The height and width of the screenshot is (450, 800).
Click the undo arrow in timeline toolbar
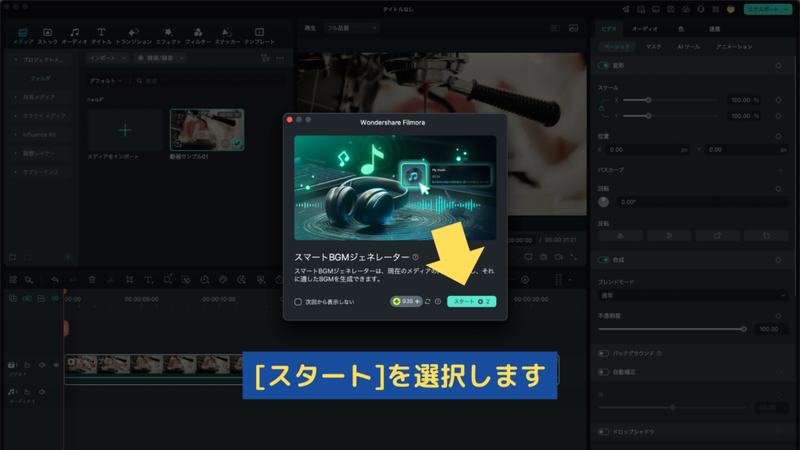pyautogui.click(x=55, y=280)
